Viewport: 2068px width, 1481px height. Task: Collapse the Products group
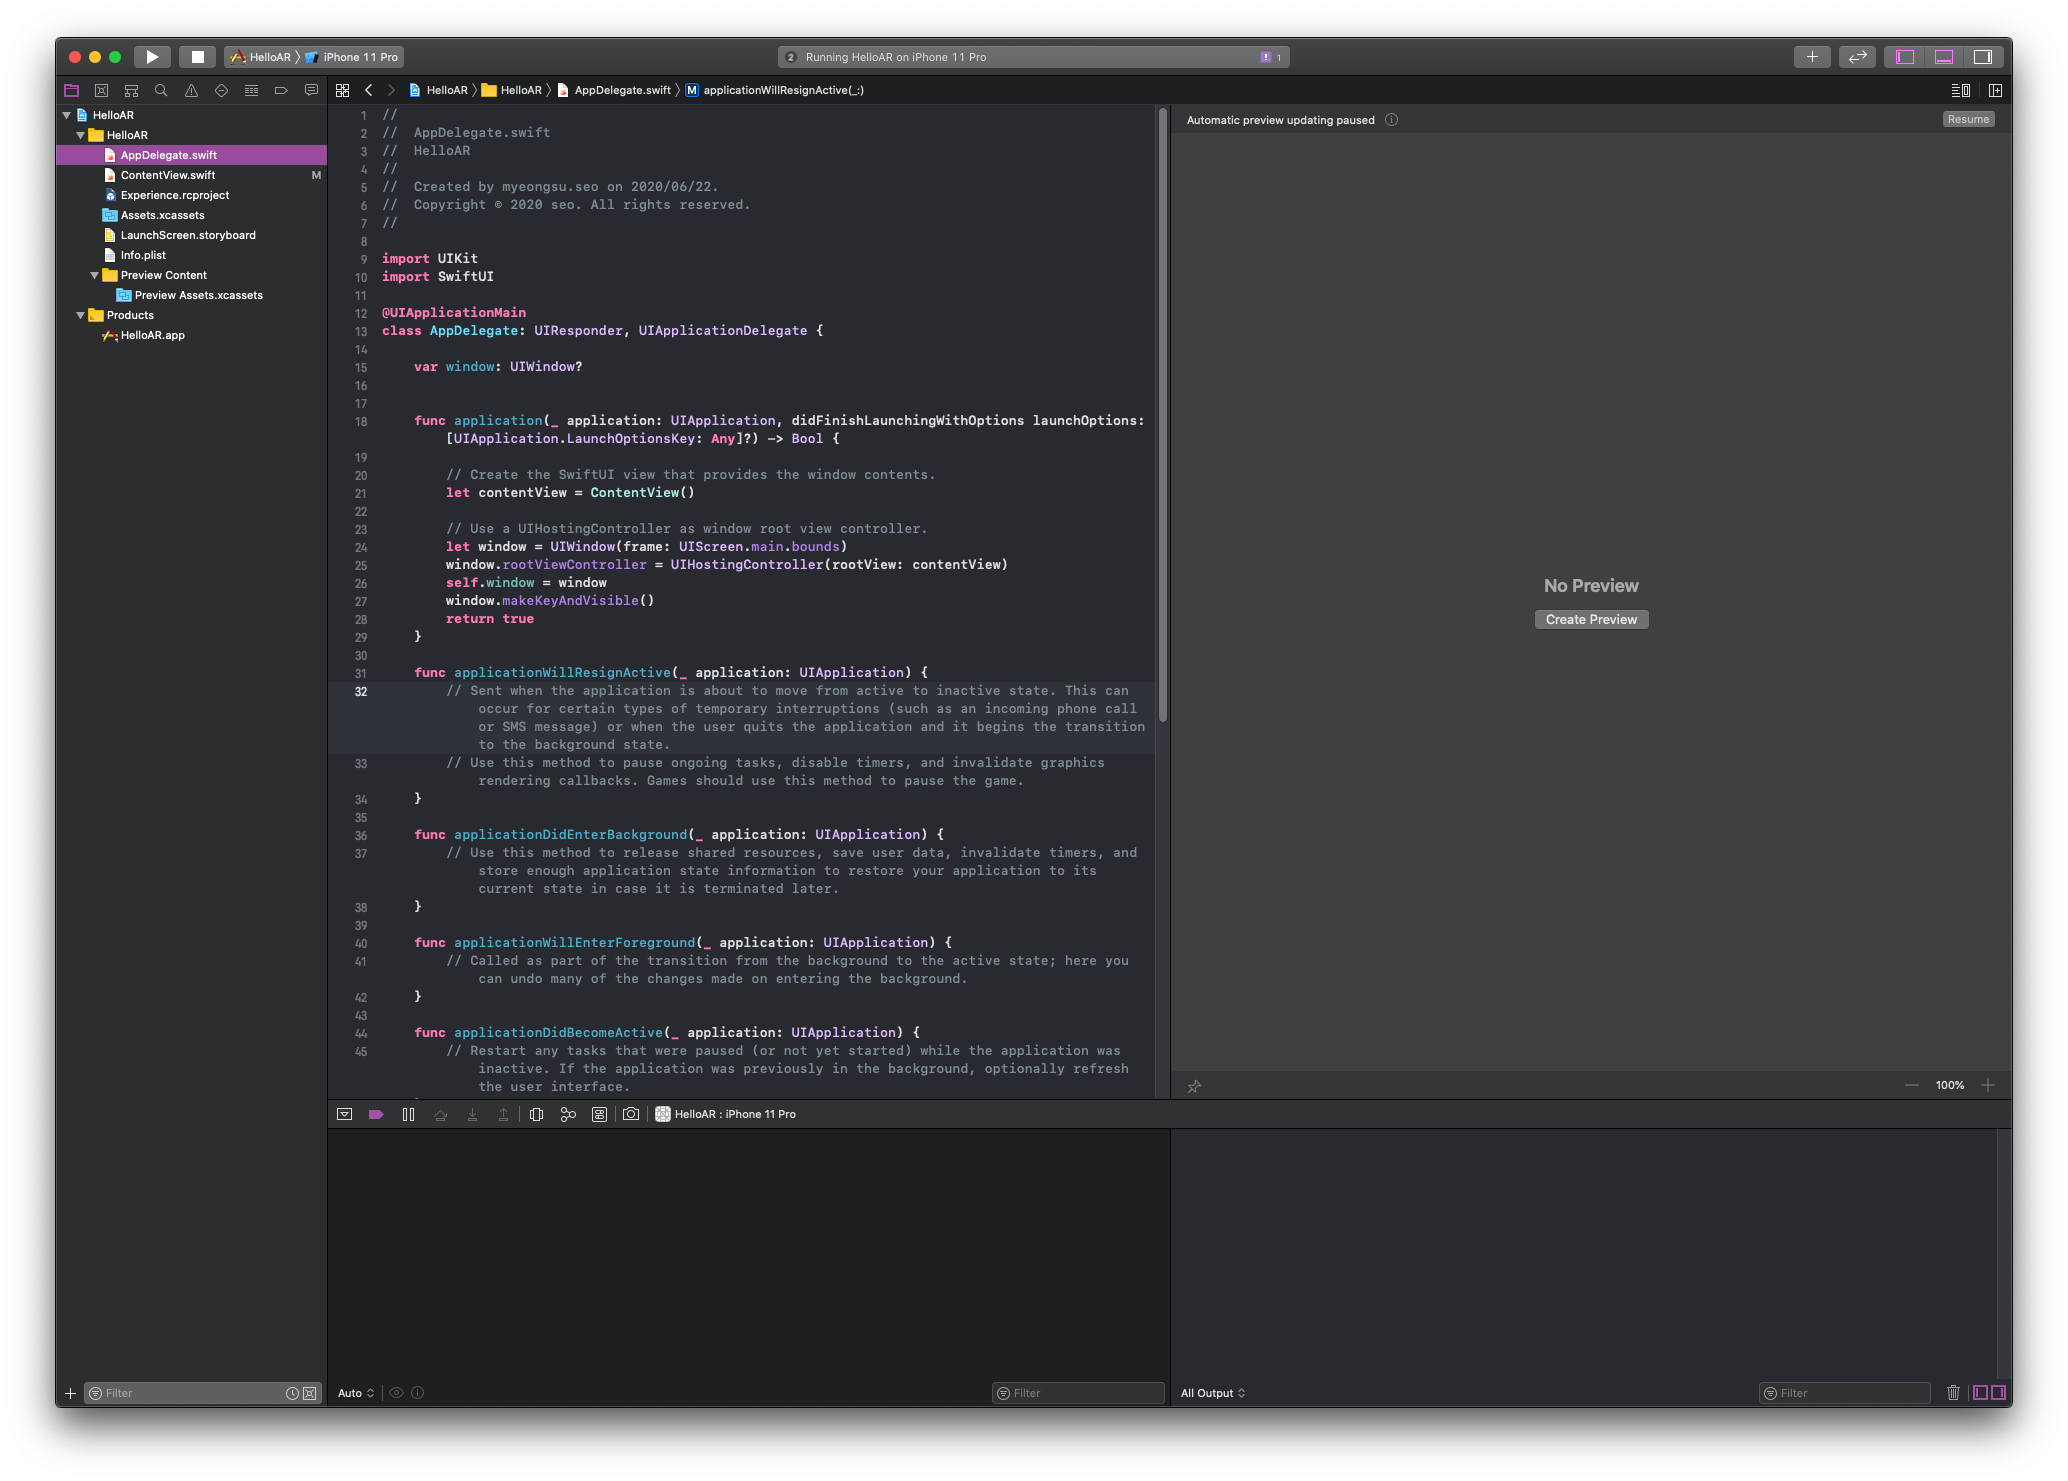81,315
